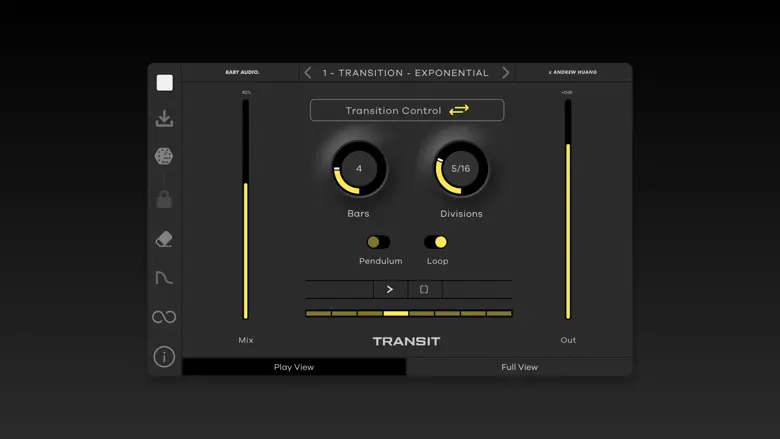Click the dice randomize icon
The image size is (780, 439).
coord(164,156)
